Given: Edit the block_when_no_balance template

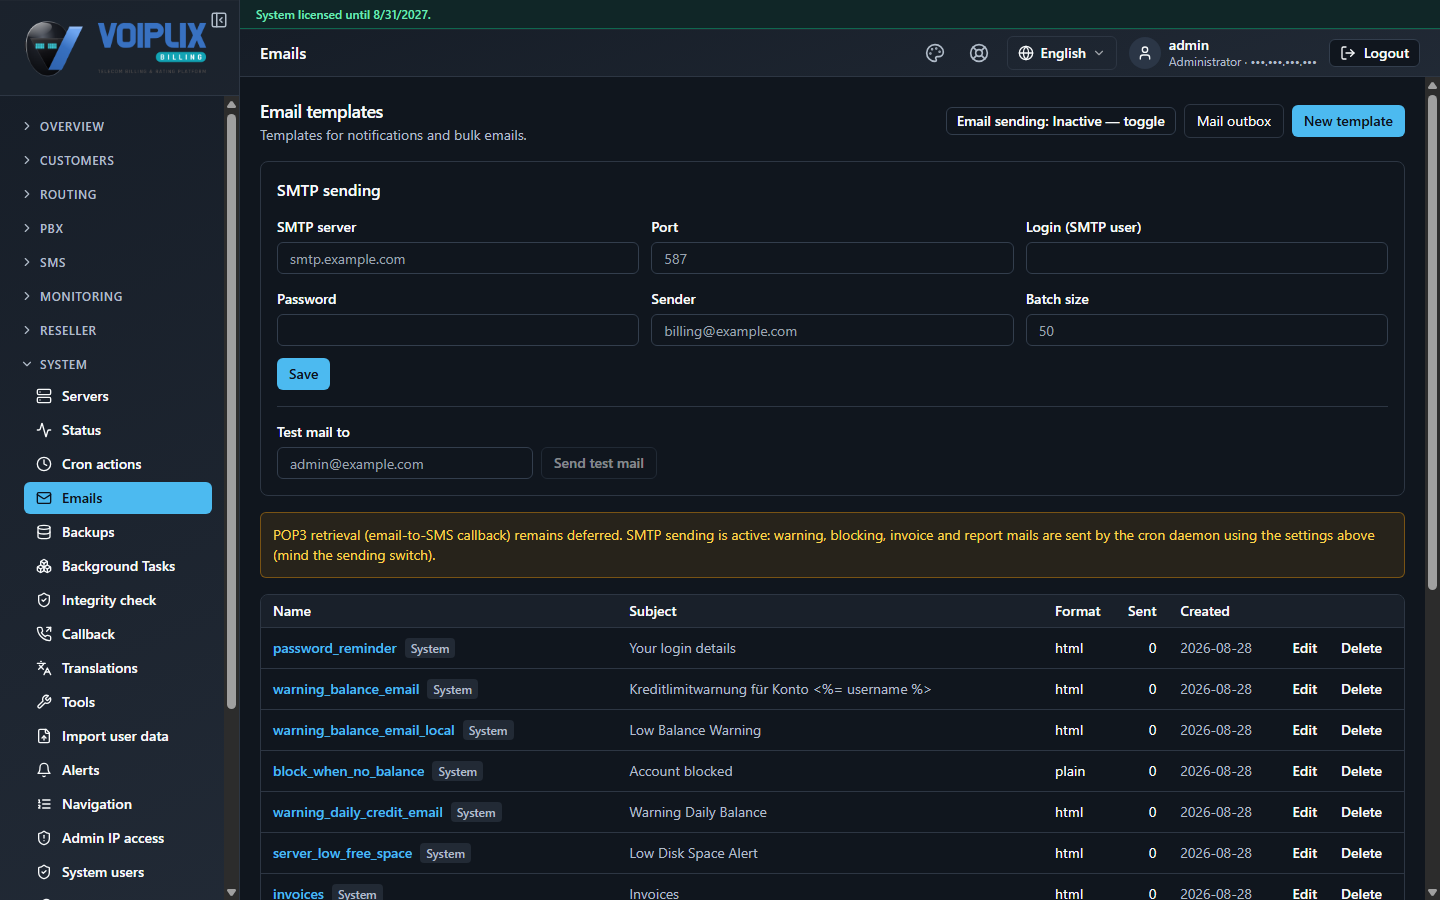Looking at the screenshot, I should click(x=1304, y=771).
